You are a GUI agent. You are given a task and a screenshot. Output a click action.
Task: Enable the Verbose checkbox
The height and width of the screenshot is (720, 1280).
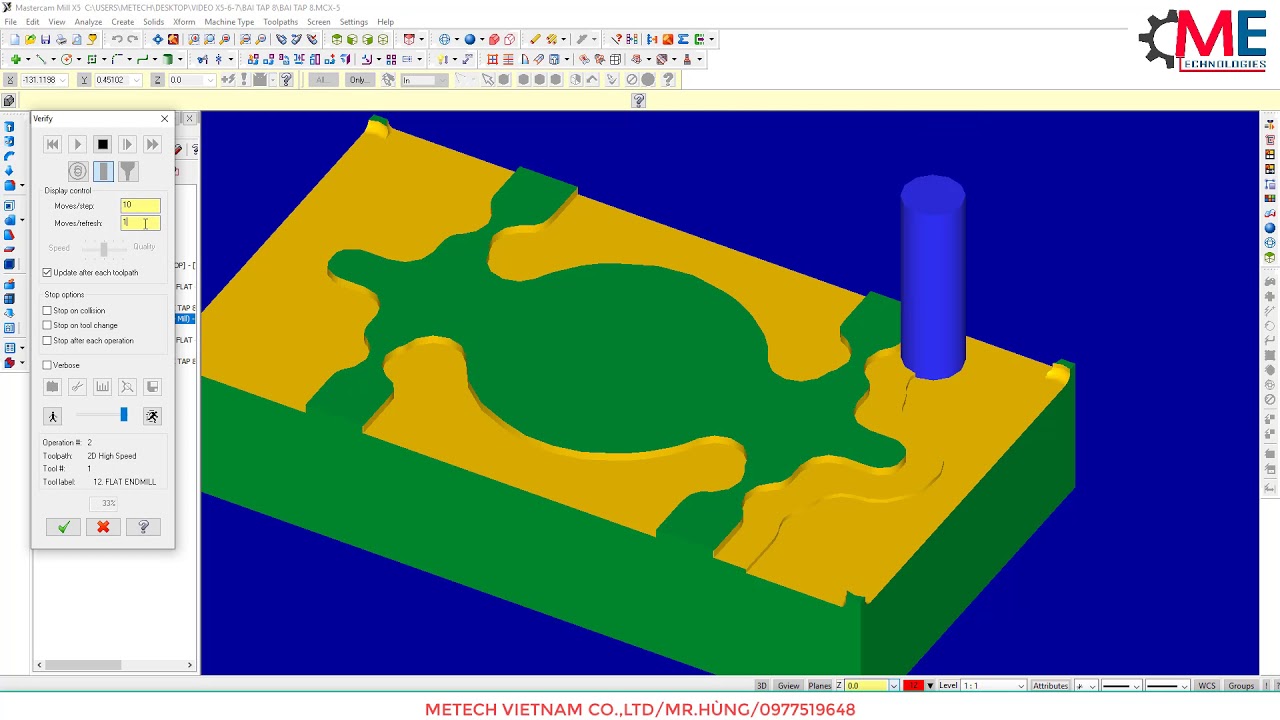pos(47,366)
